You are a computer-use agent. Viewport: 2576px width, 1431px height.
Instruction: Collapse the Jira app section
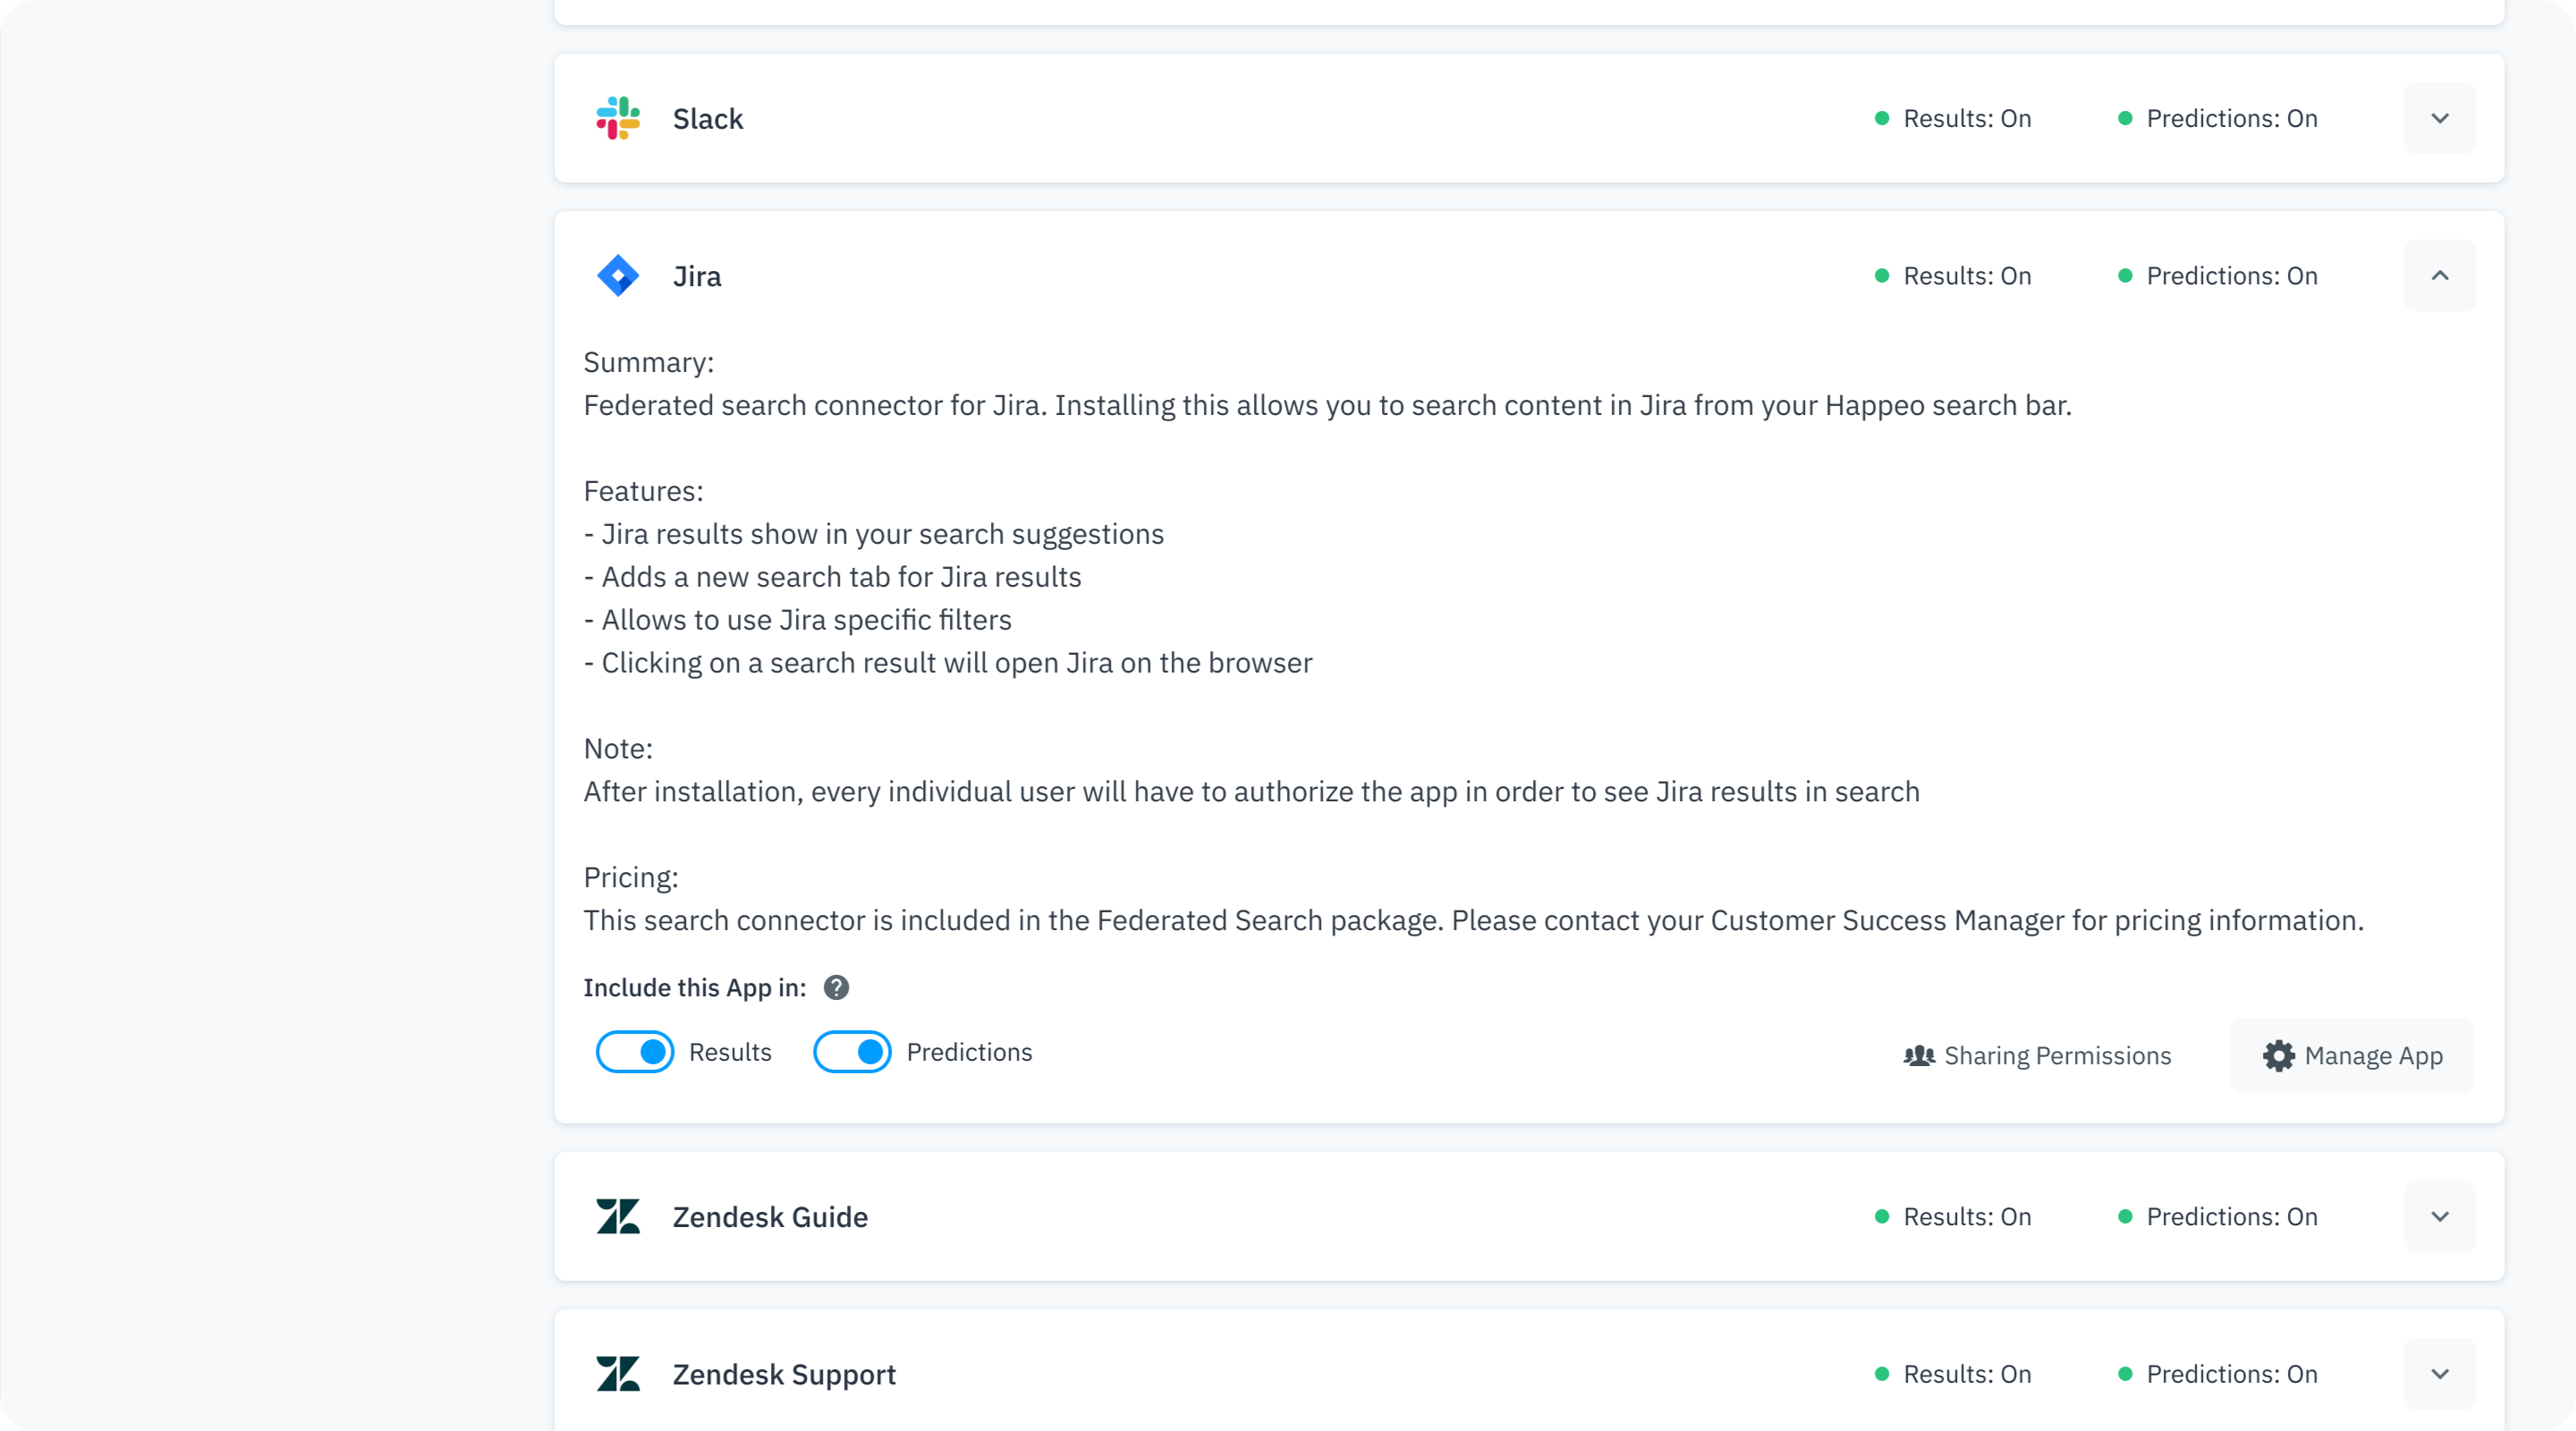click(x=2439, y=275)
